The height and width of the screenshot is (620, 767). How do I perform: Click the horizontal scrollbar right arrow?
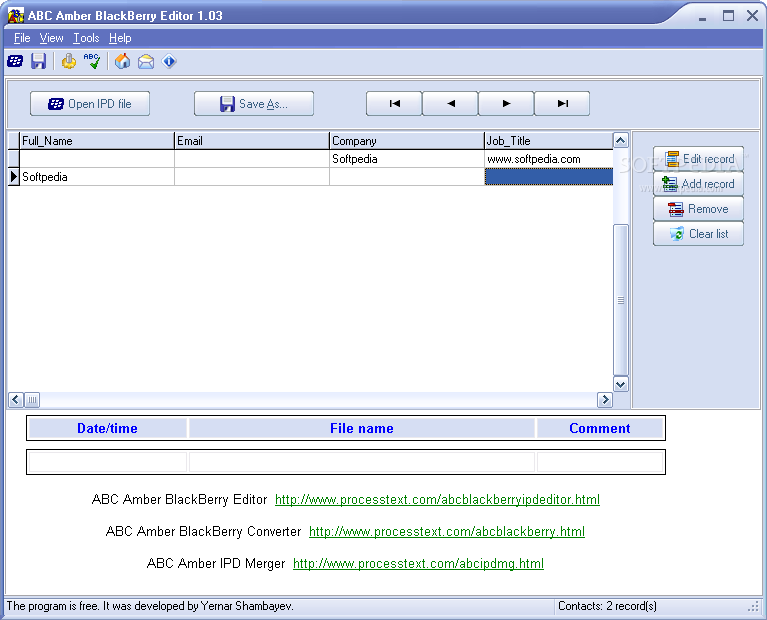(x=605, y=400)
